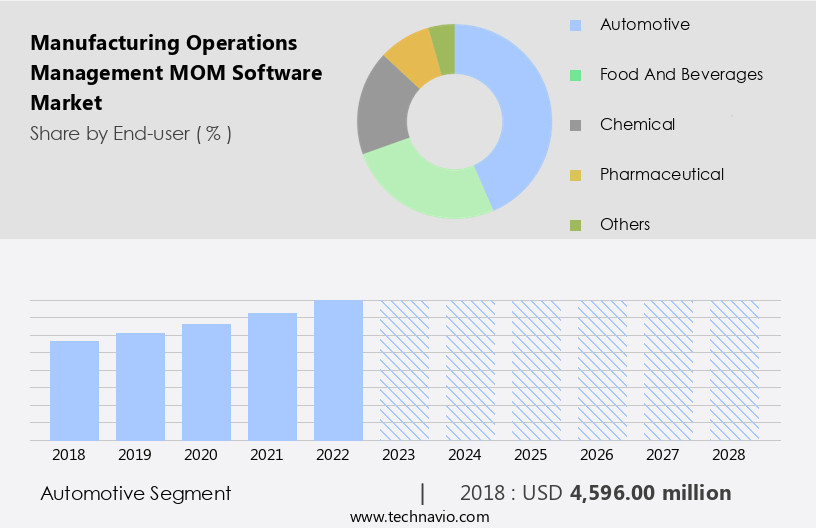Viewport: 816px width, 528px height.
Task: Click the green Food And Beverages legend swatch
Action: (575, 75)
